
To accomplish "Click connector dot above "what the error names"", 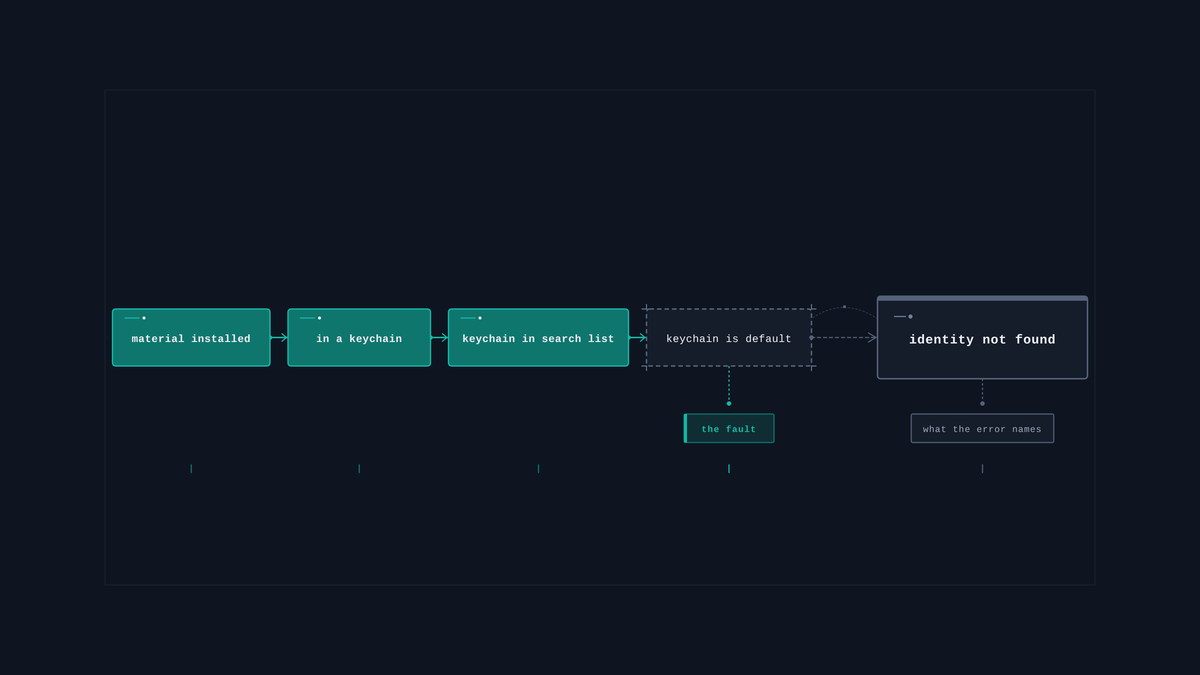I will tap(982, 403).
